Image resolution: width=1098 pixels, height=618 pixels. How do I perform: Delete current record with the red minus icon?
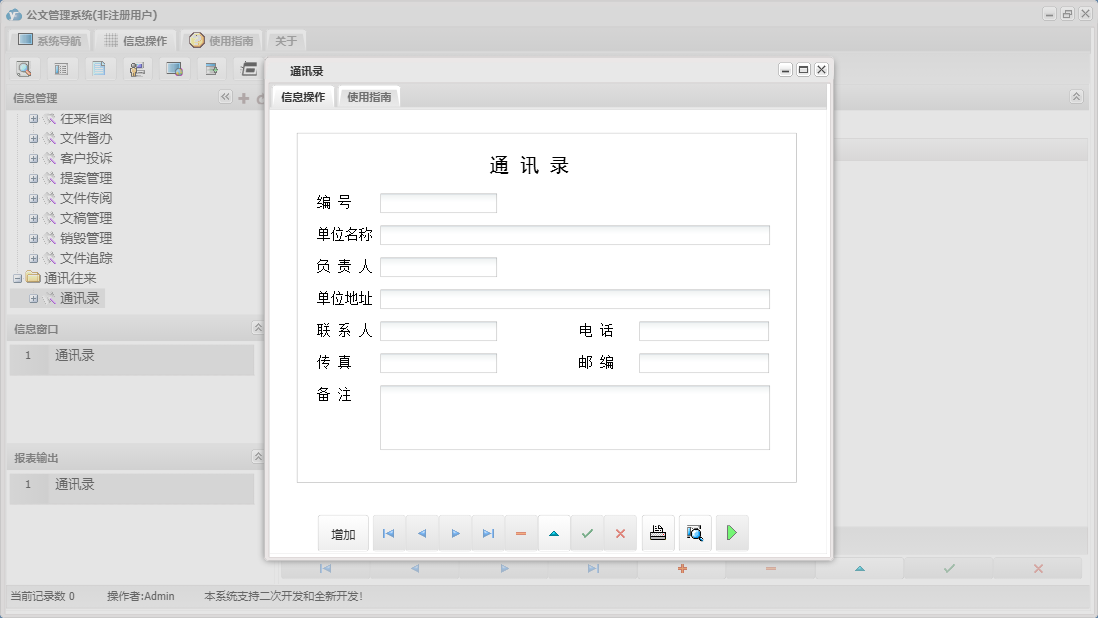[x=521, y=533]
